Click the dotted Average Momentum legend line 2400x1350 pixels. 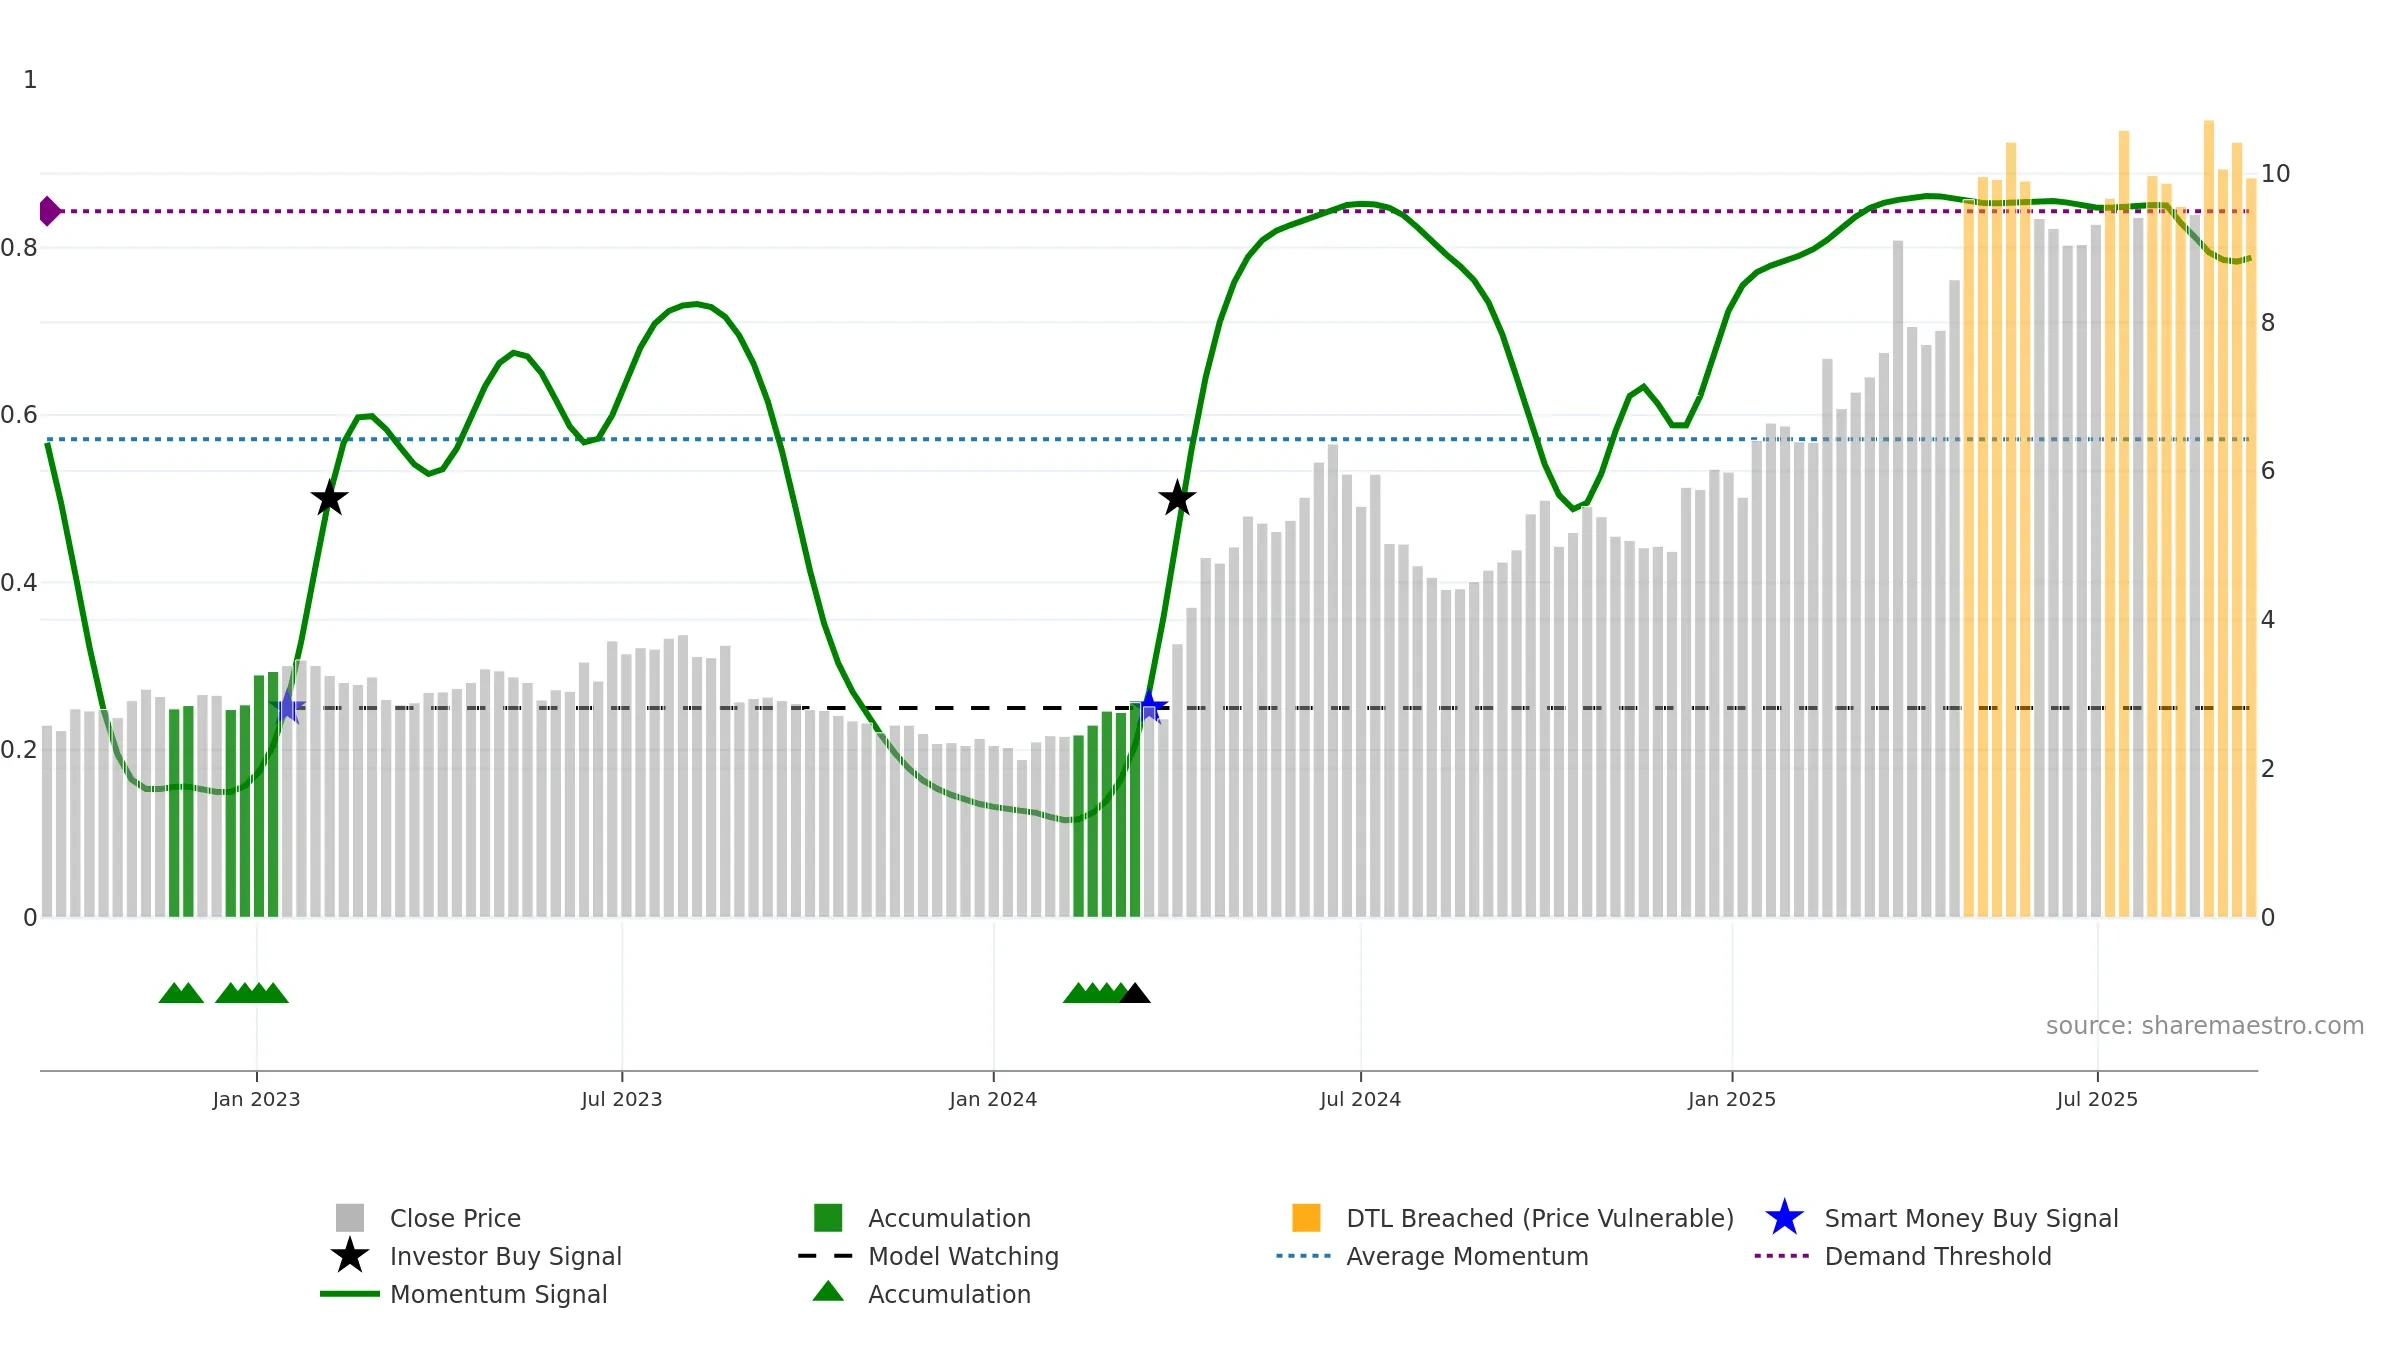coord(1304,1256)
